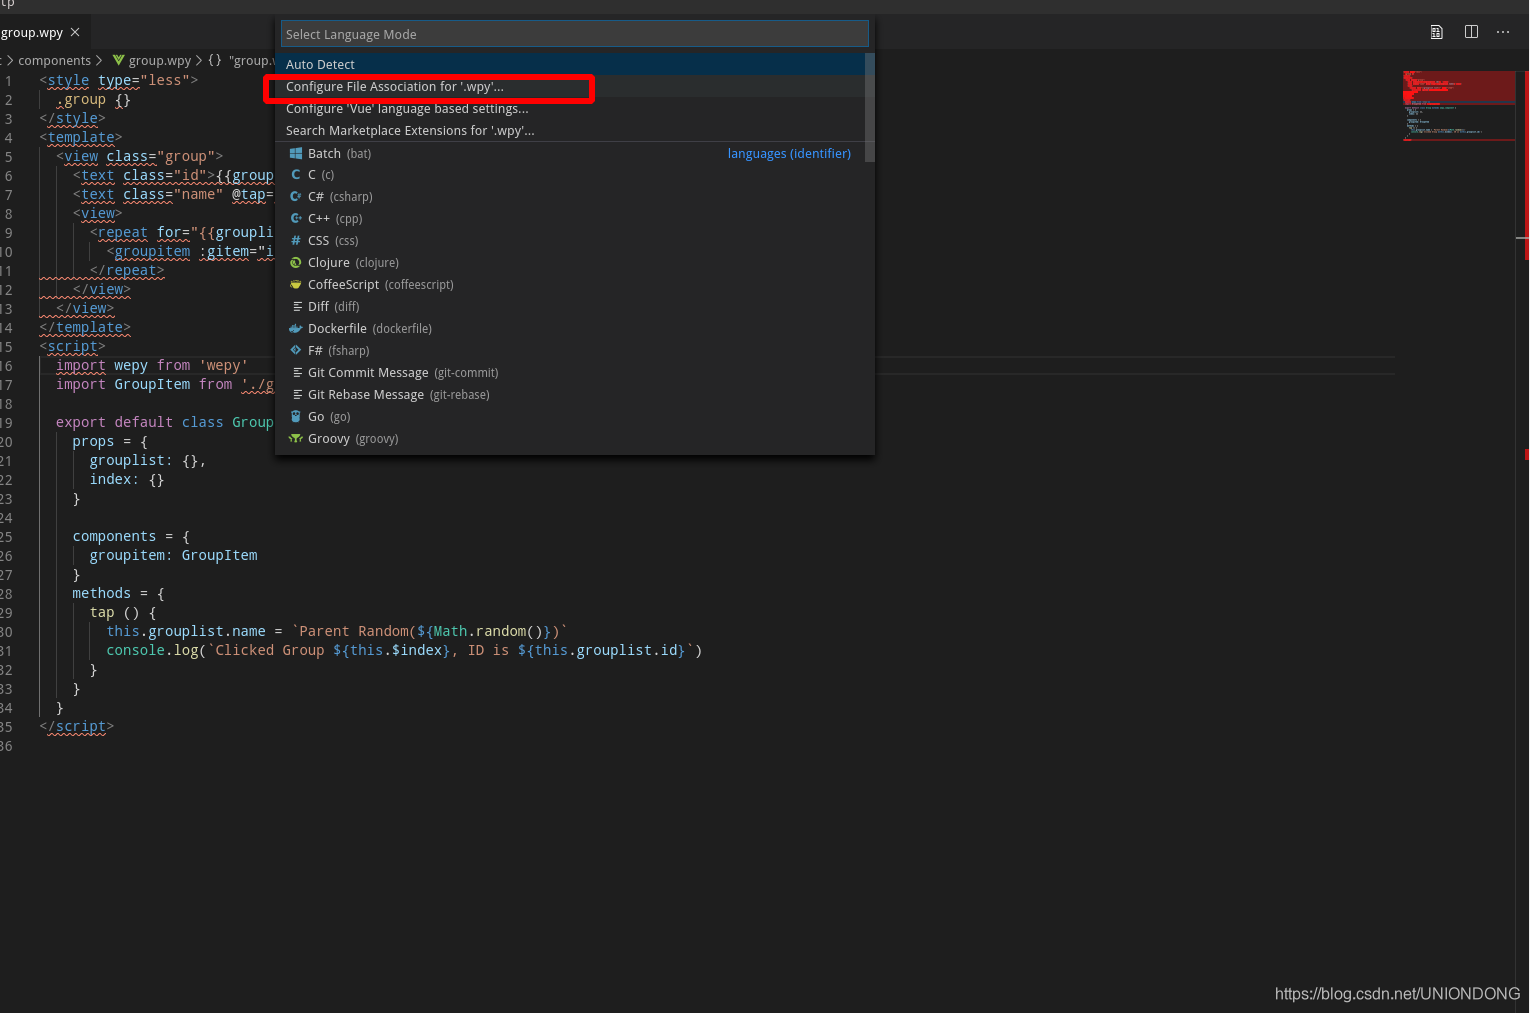The height and width of the screenshot is (1013, 1530).
Task: Click the 'methods = {' code line
Action: (118, 593)
